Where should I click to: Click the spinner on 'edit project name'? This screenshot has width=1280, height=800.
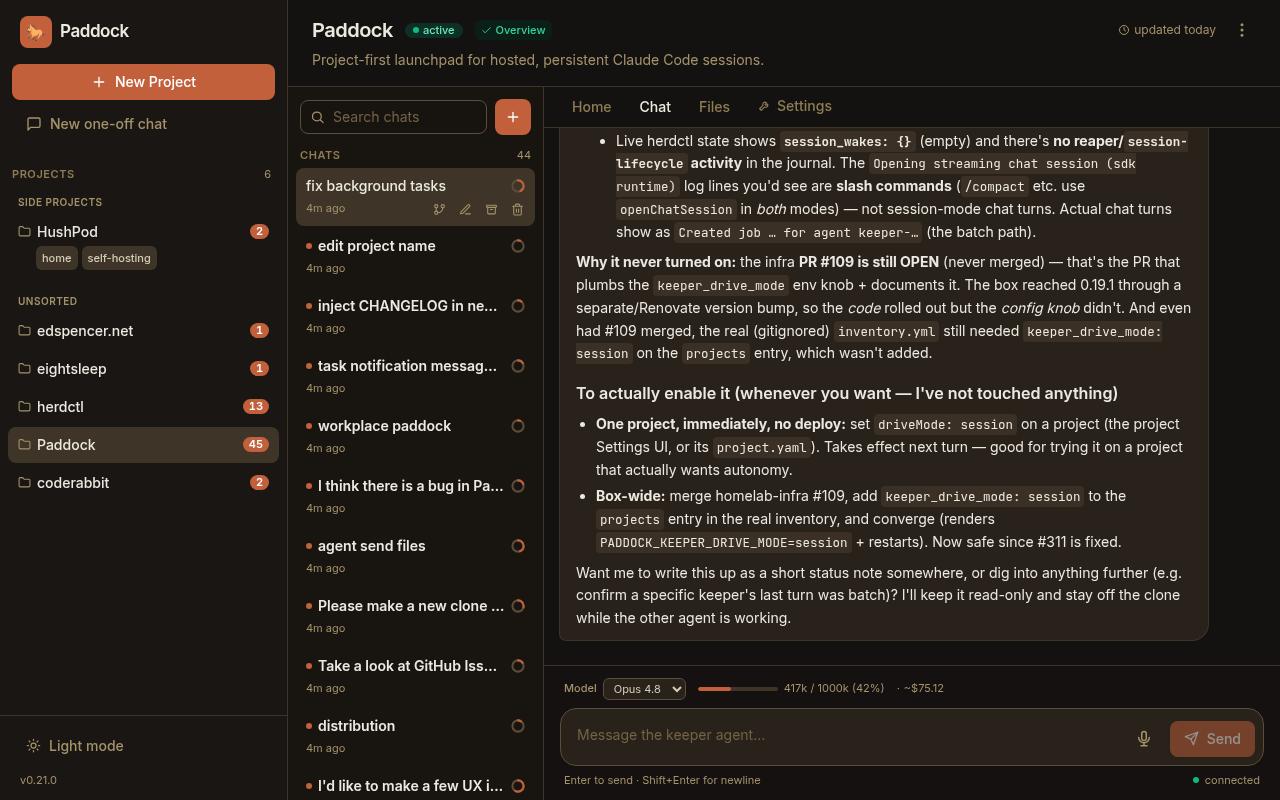click(x=518, y=246)
